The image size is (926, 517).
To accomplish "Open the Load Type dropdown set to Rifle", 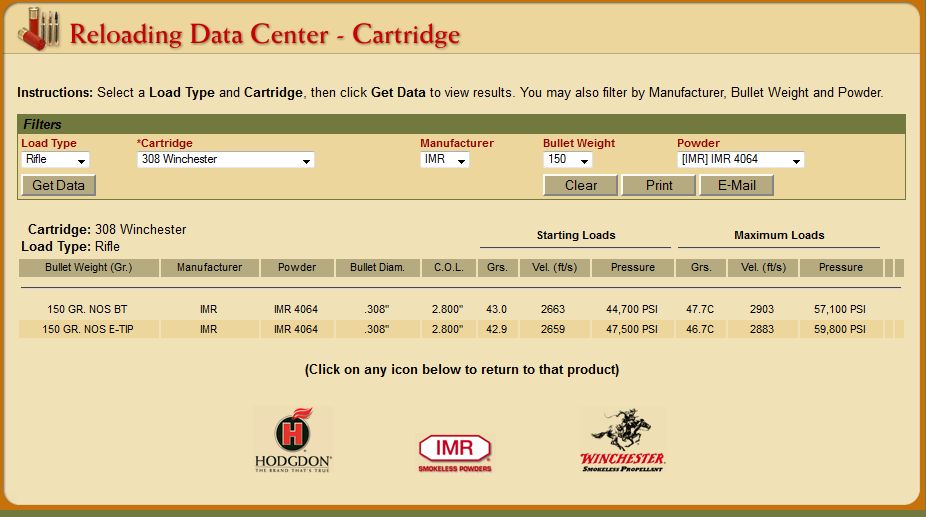I will [55, 160].
